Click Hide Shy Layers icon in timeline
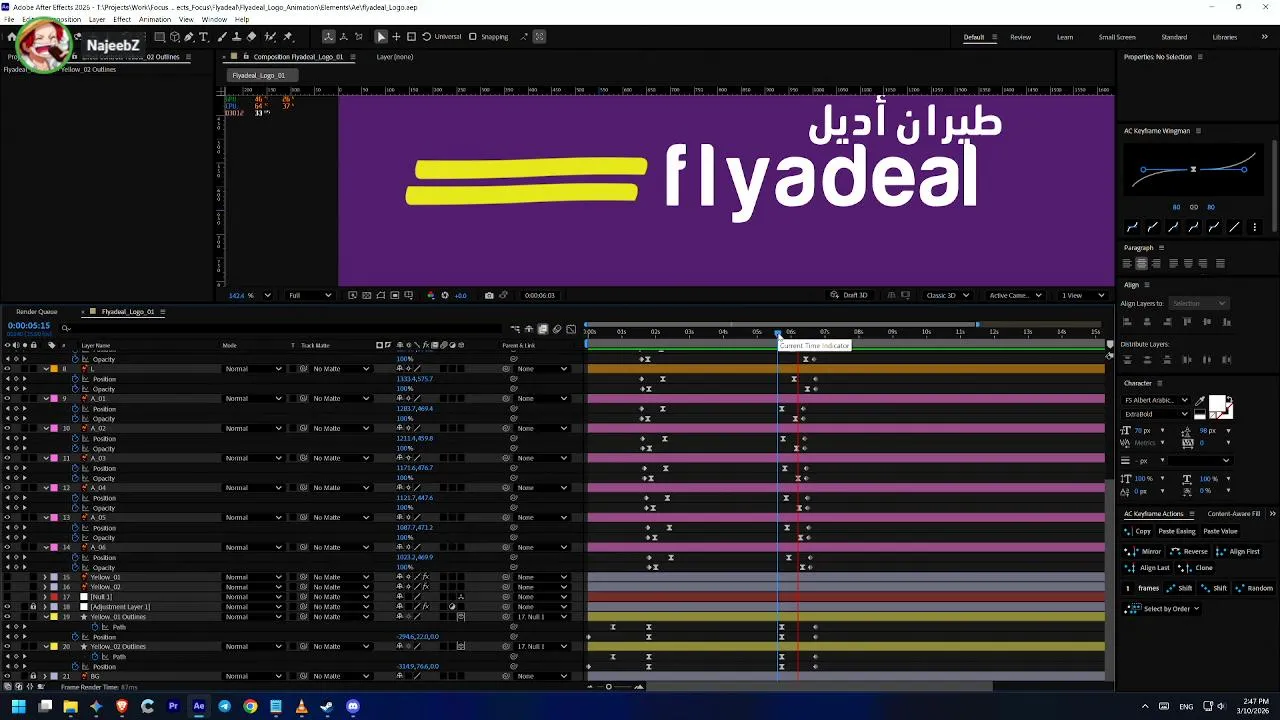The height and width of the screenshot is (720, 1280). 529,329
